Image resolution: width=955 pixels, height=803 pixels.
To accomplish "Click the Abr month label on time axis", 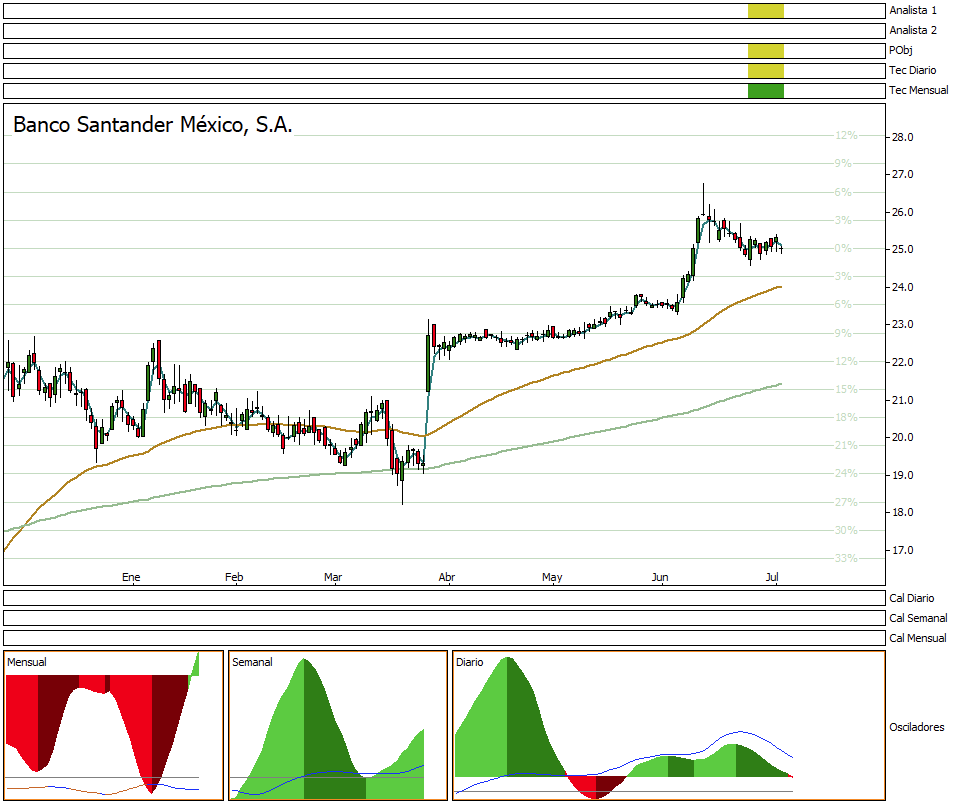I will pyautogui.click(x=446, y=577).
